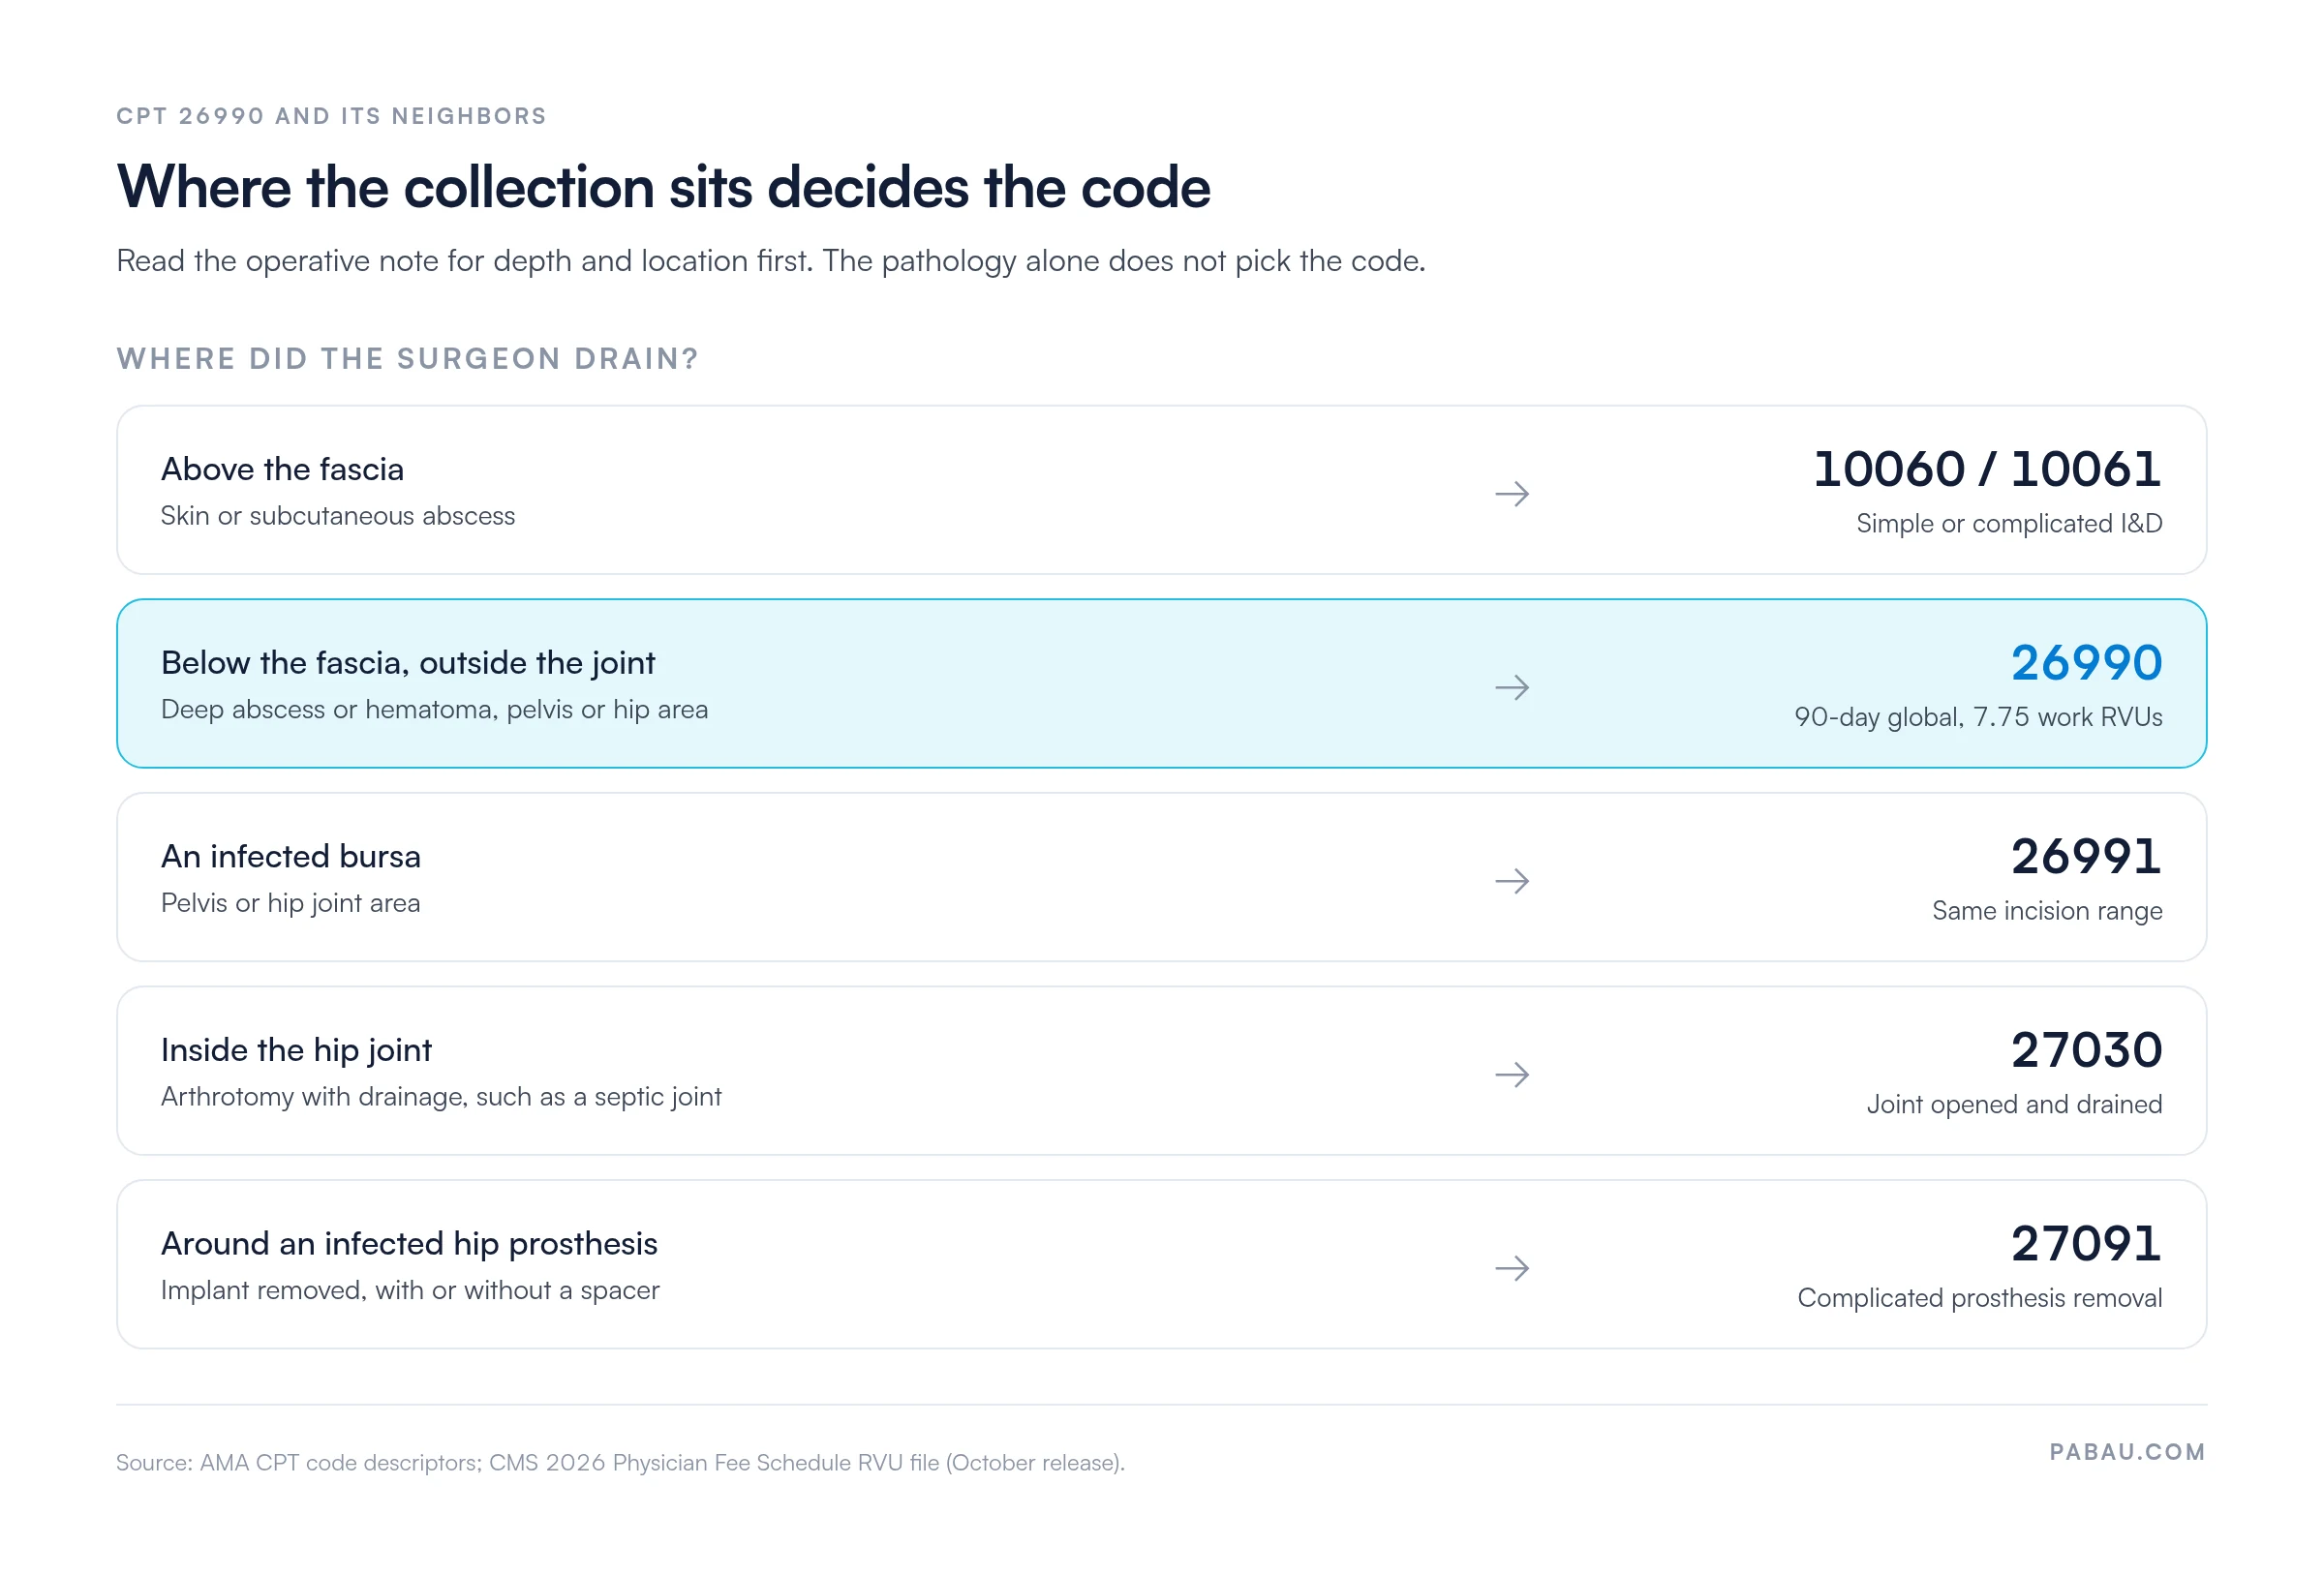
Task: Click 'Same incision range'
Action: pos(2047,911)
